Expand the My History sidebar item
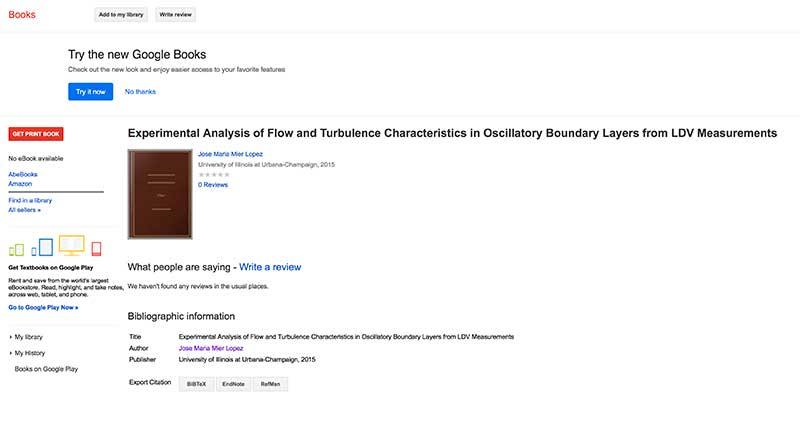 coord(27,353)
